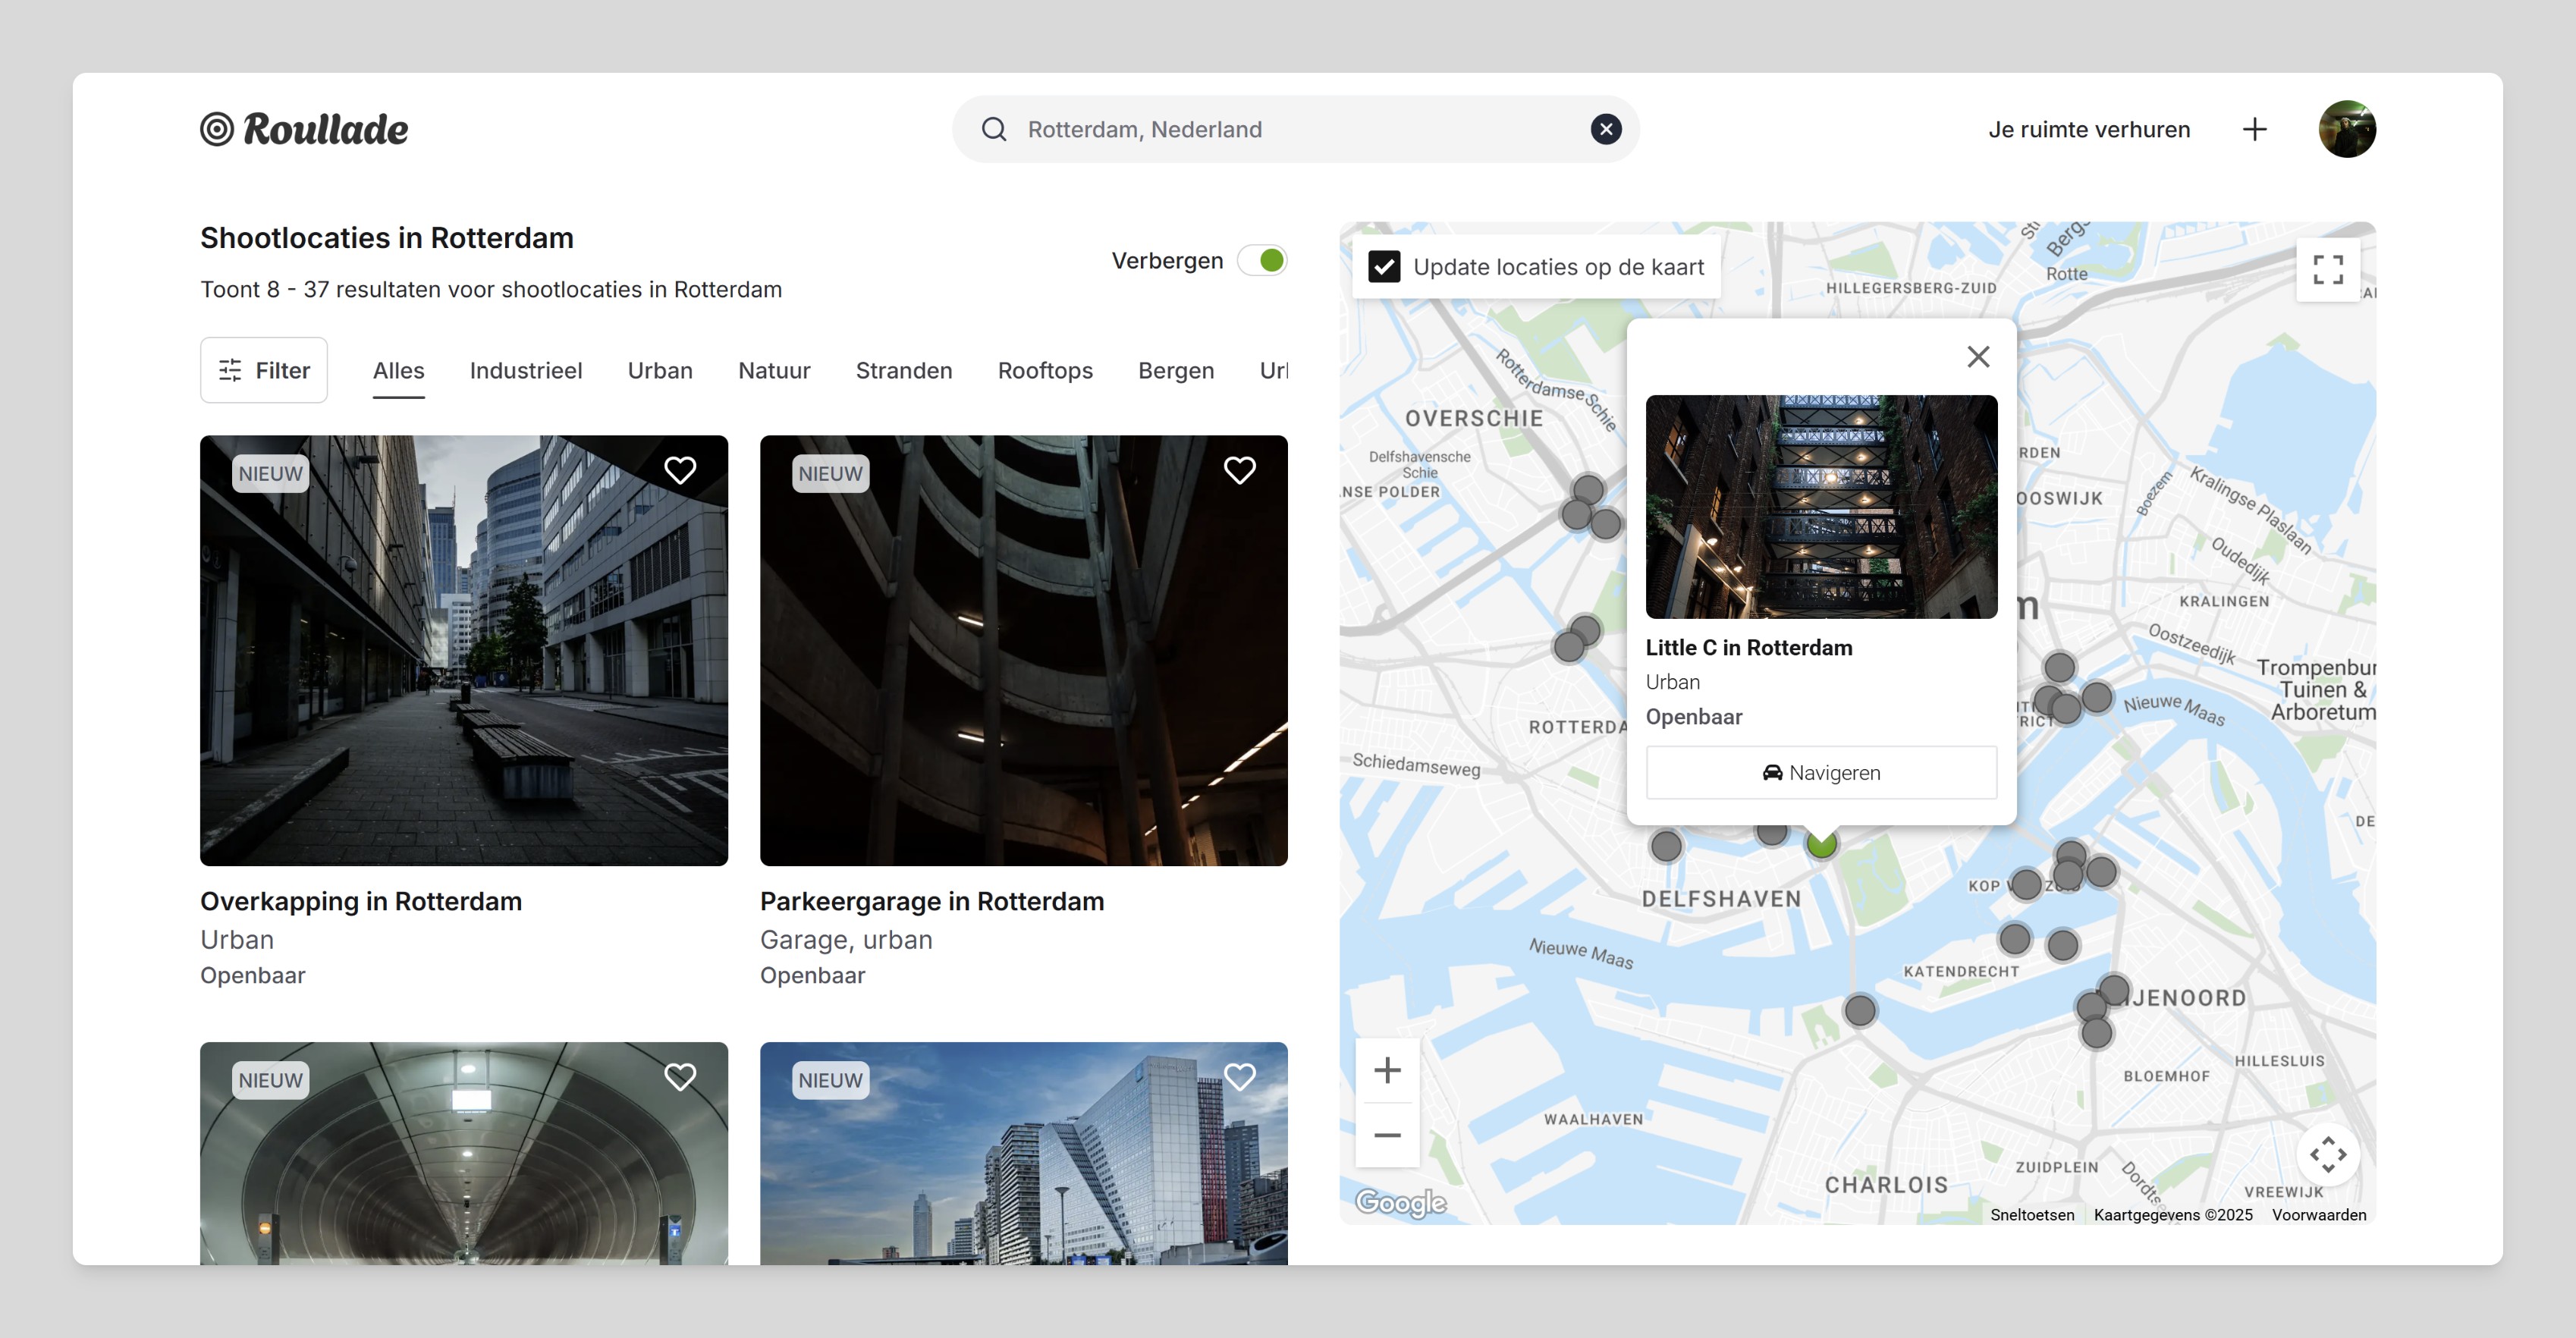This screenshot has width=2576, height=1338.
Task: Open map camera pan controls
Action: 2327,1154
